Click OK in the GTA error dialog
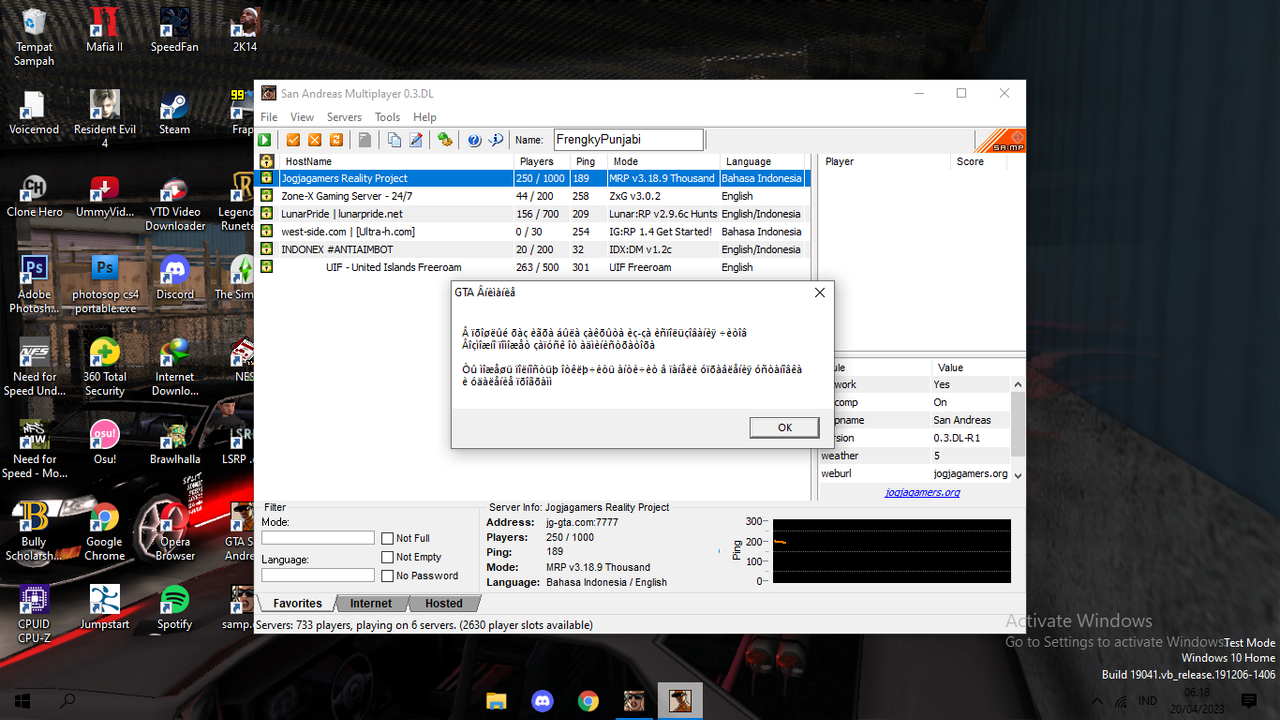Image resolution: width=1280 pixels, height=720 pixels. tap(785, 427)
